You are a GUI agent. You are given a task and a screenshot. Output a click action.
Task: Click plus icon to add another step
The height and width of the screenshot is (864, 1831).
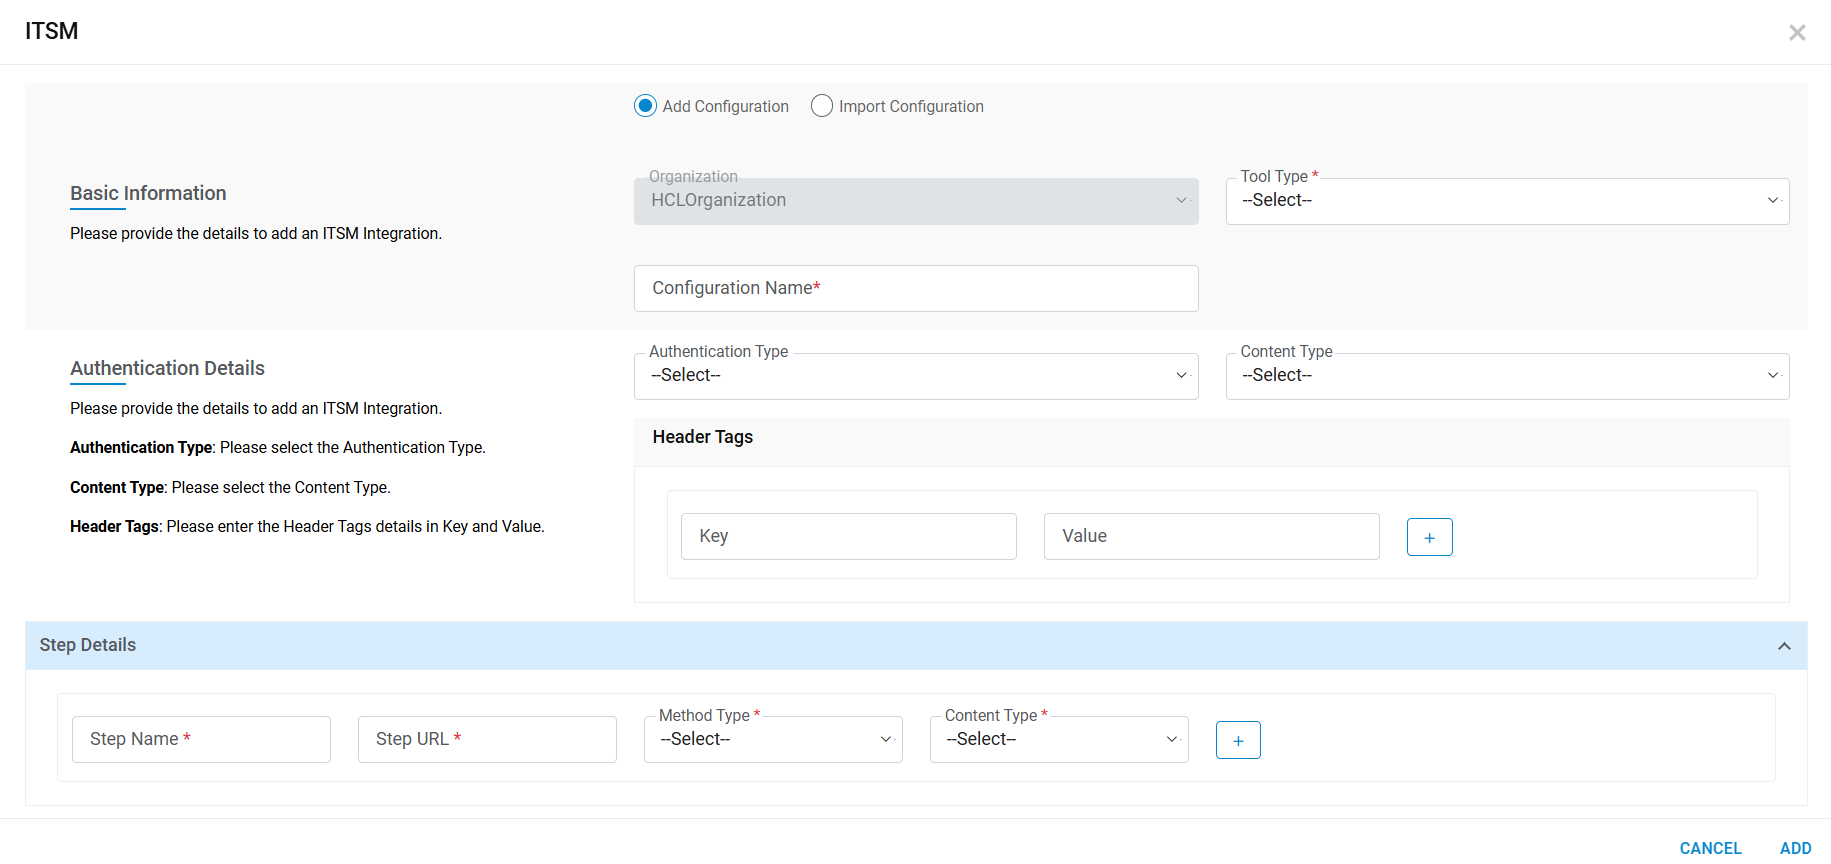click(1238, 740)
